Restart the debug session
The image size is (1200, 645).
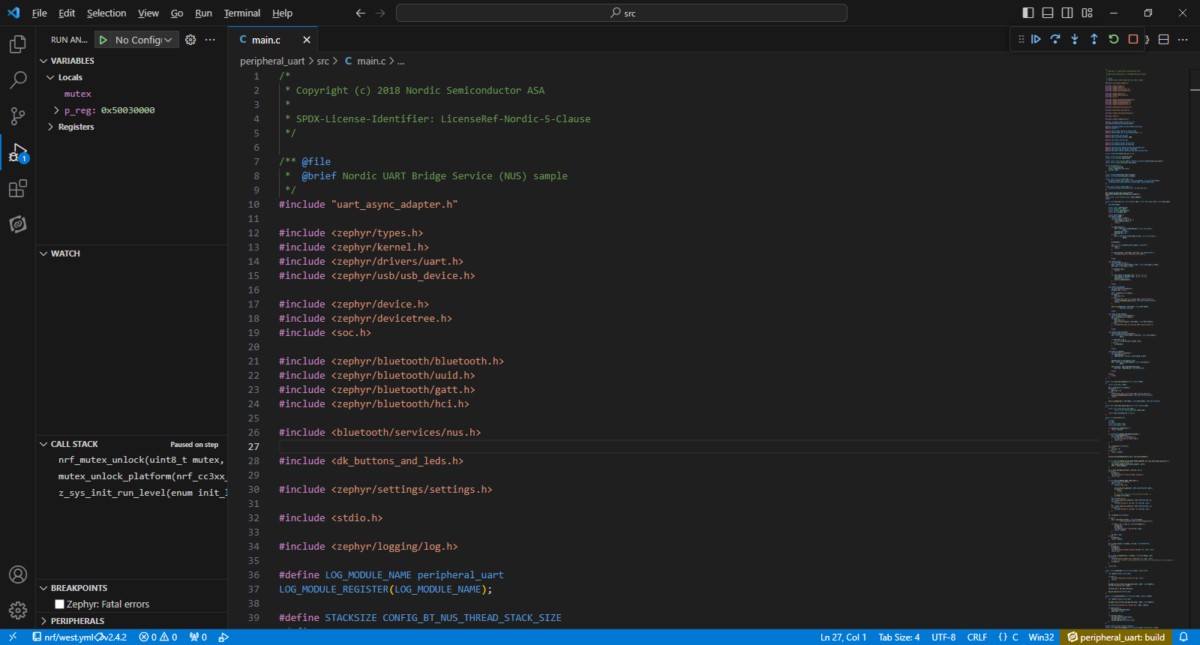tap(1114, 39)
